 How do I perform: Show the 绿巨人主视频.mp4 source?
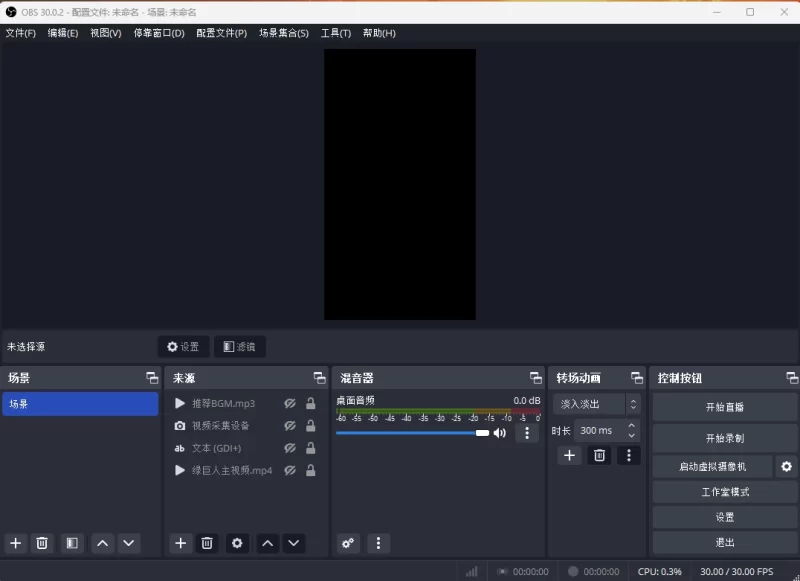[x=289, y=470]
